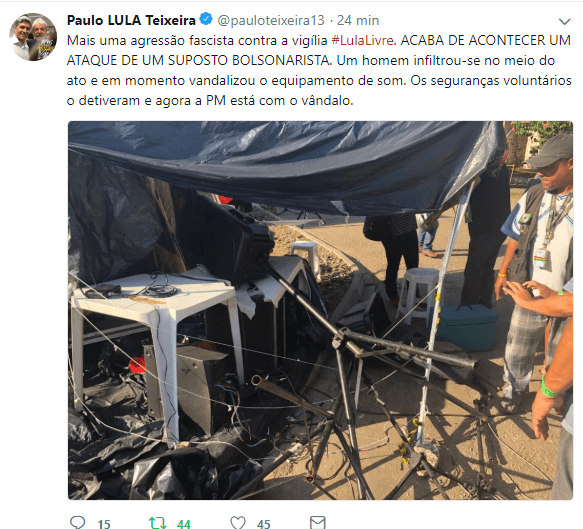Visit the @pauloteixeira13 handle
Image resolution: width=583 pixels, height=529 pixels.
271,20
